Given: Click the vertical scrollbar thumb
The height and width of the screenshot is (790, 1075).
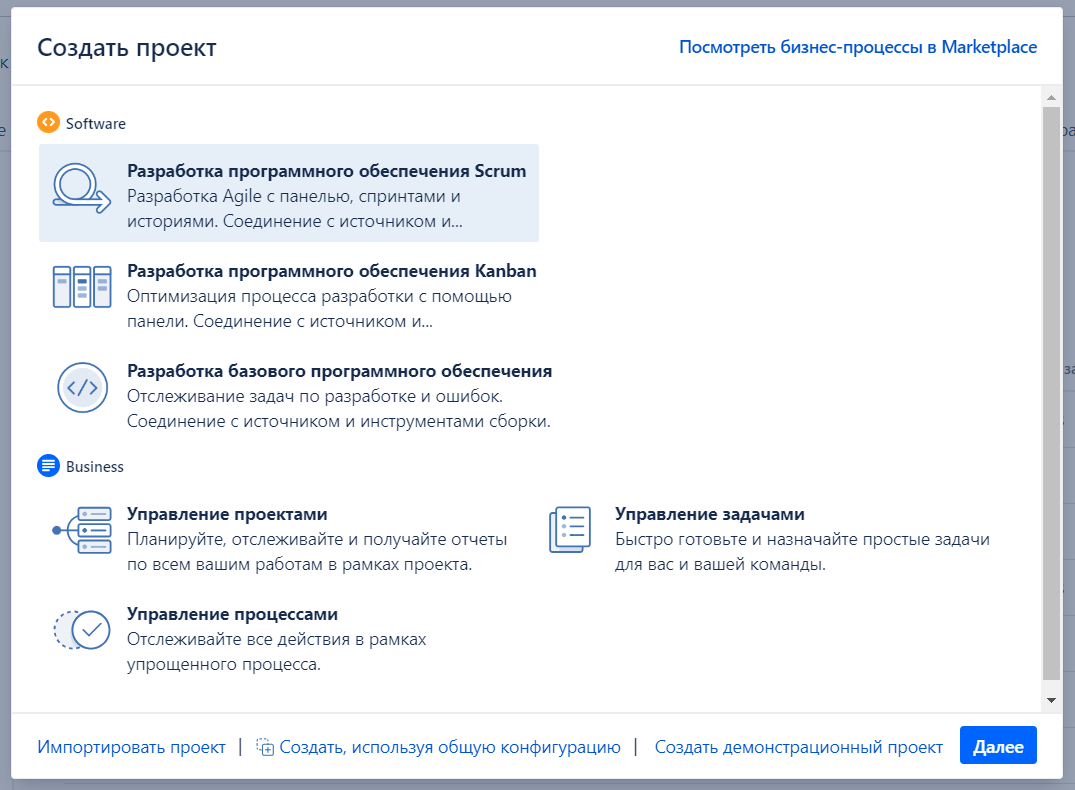Looking at the screenshot, I should tap(1051, 393).
